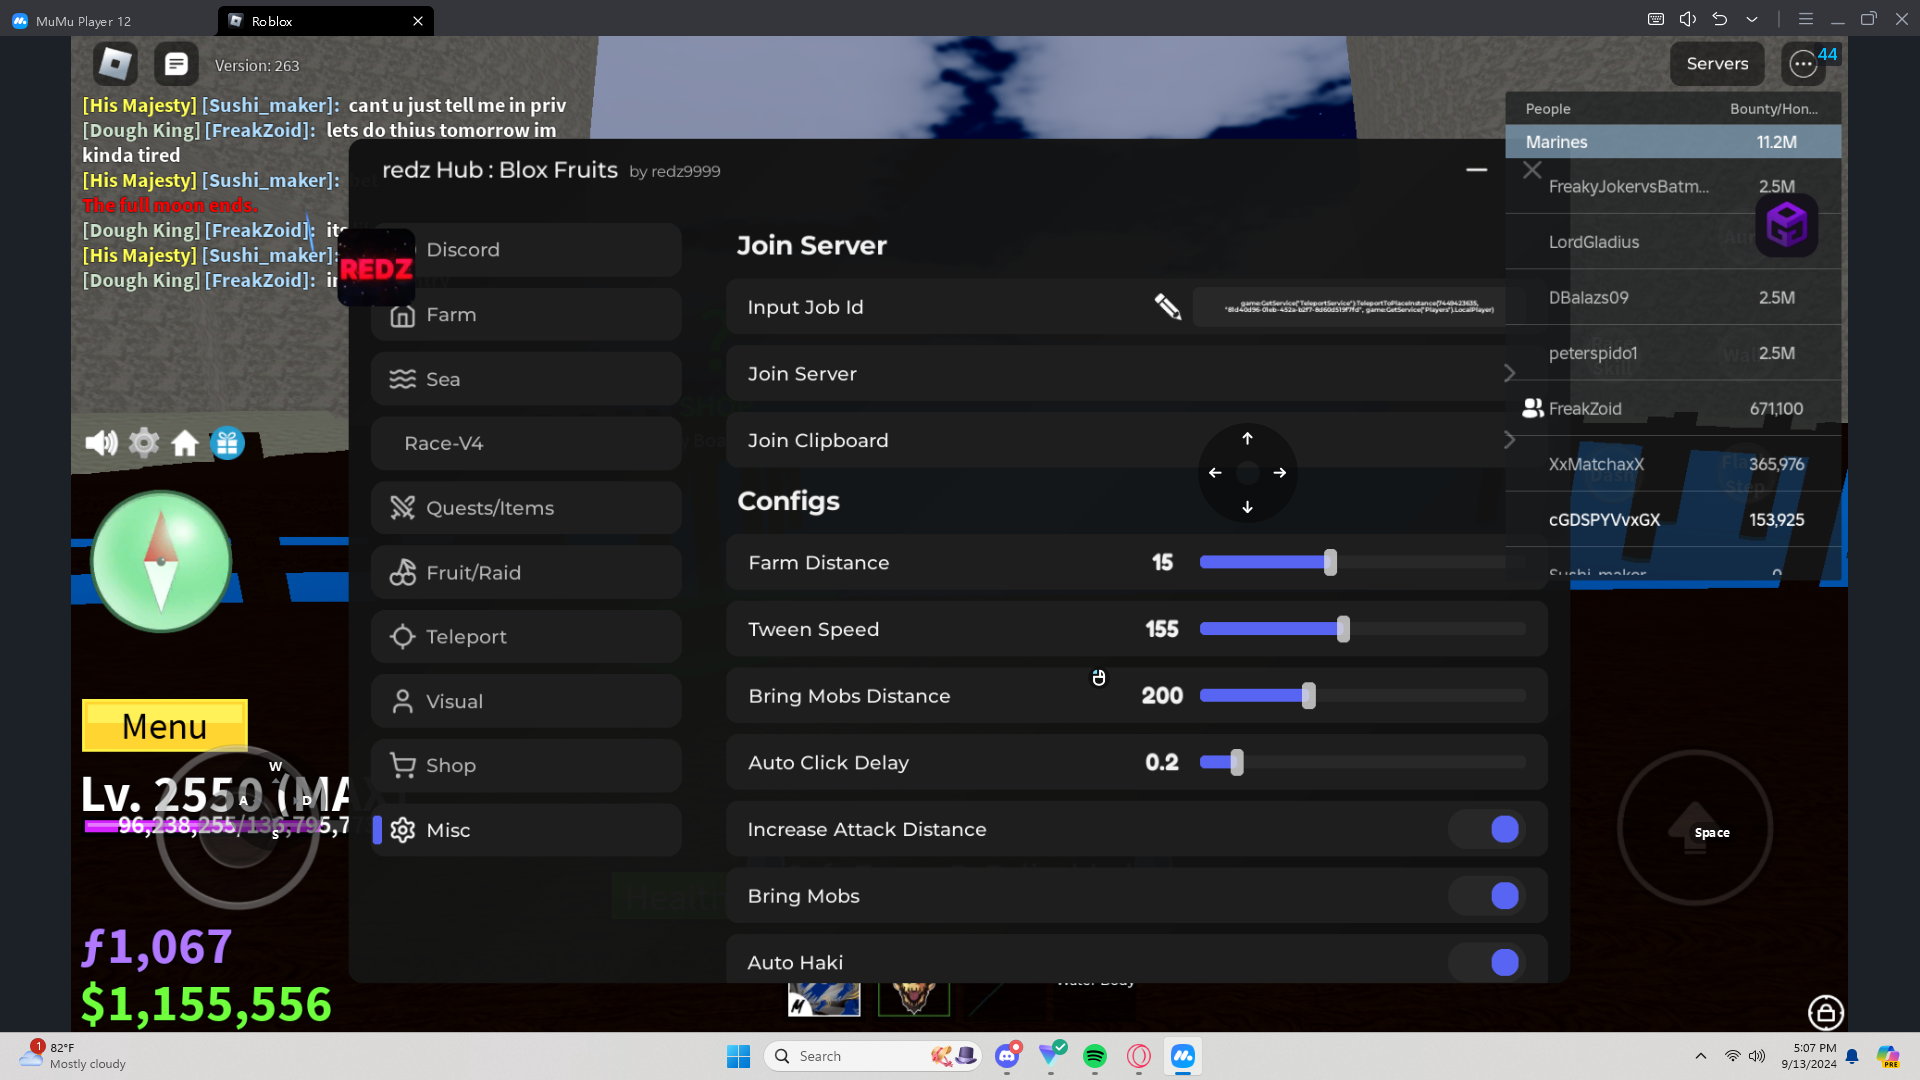Click the REDZ hub logo icon
Screen dimensions: 1920x1080
[376, 268]
